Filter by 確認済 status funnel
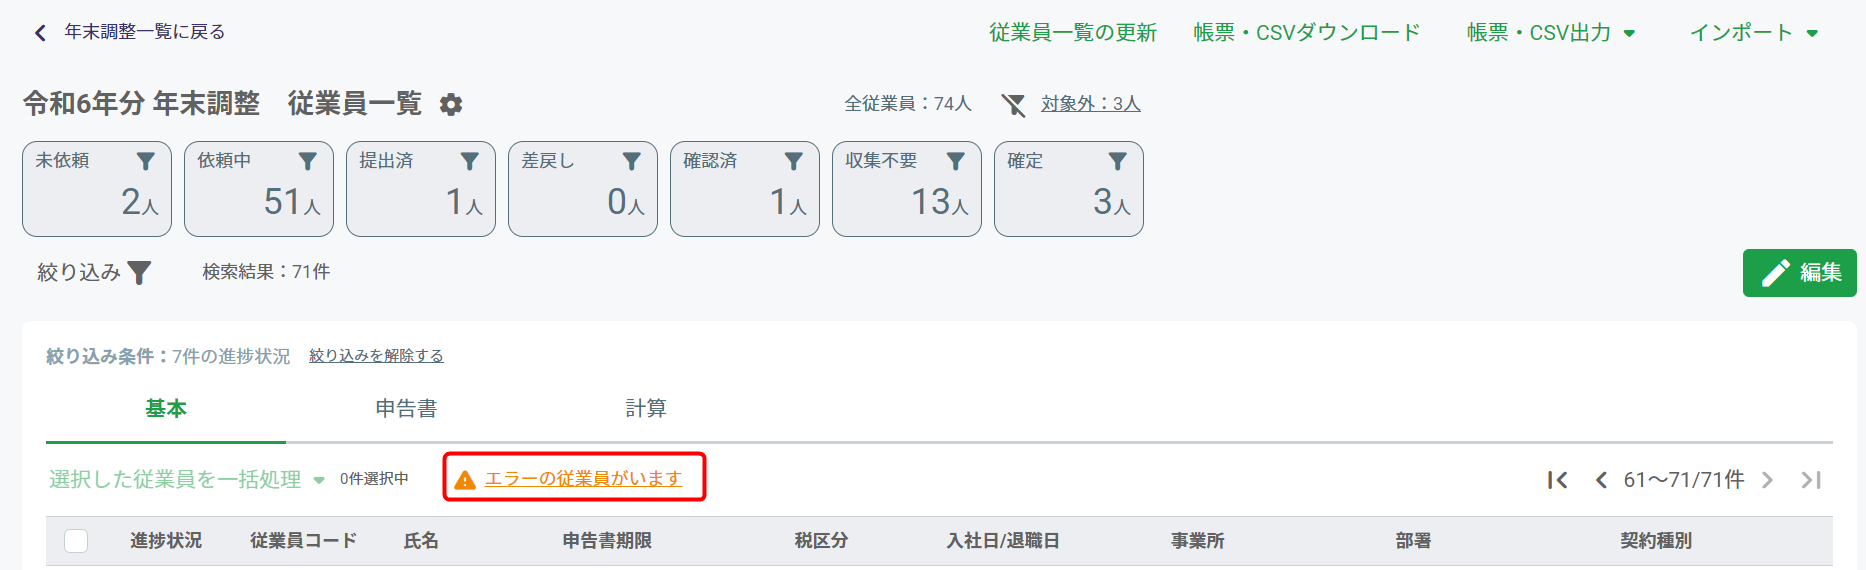This screenshot has width=1866, height=570. click(794, 161)
